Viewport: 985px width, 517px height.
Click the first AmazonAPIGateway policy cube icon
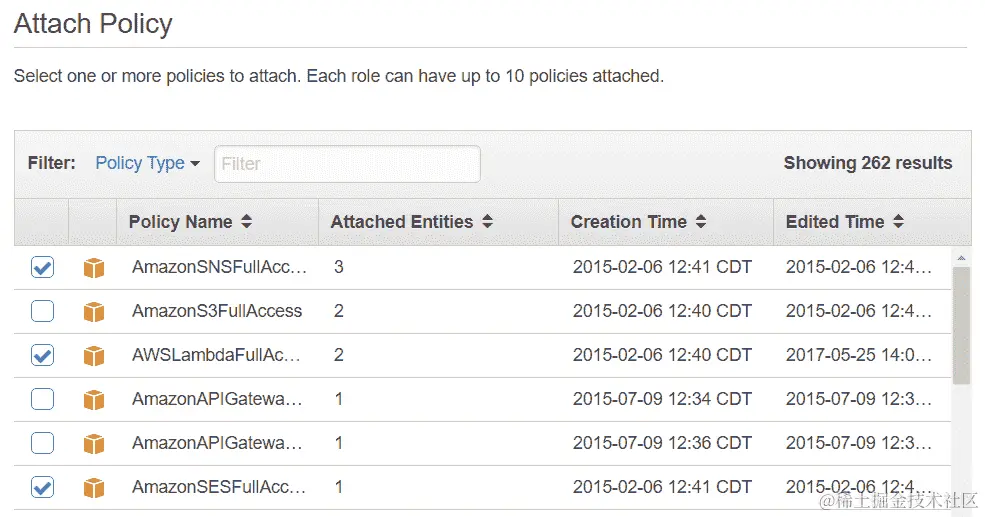(94, 400)
